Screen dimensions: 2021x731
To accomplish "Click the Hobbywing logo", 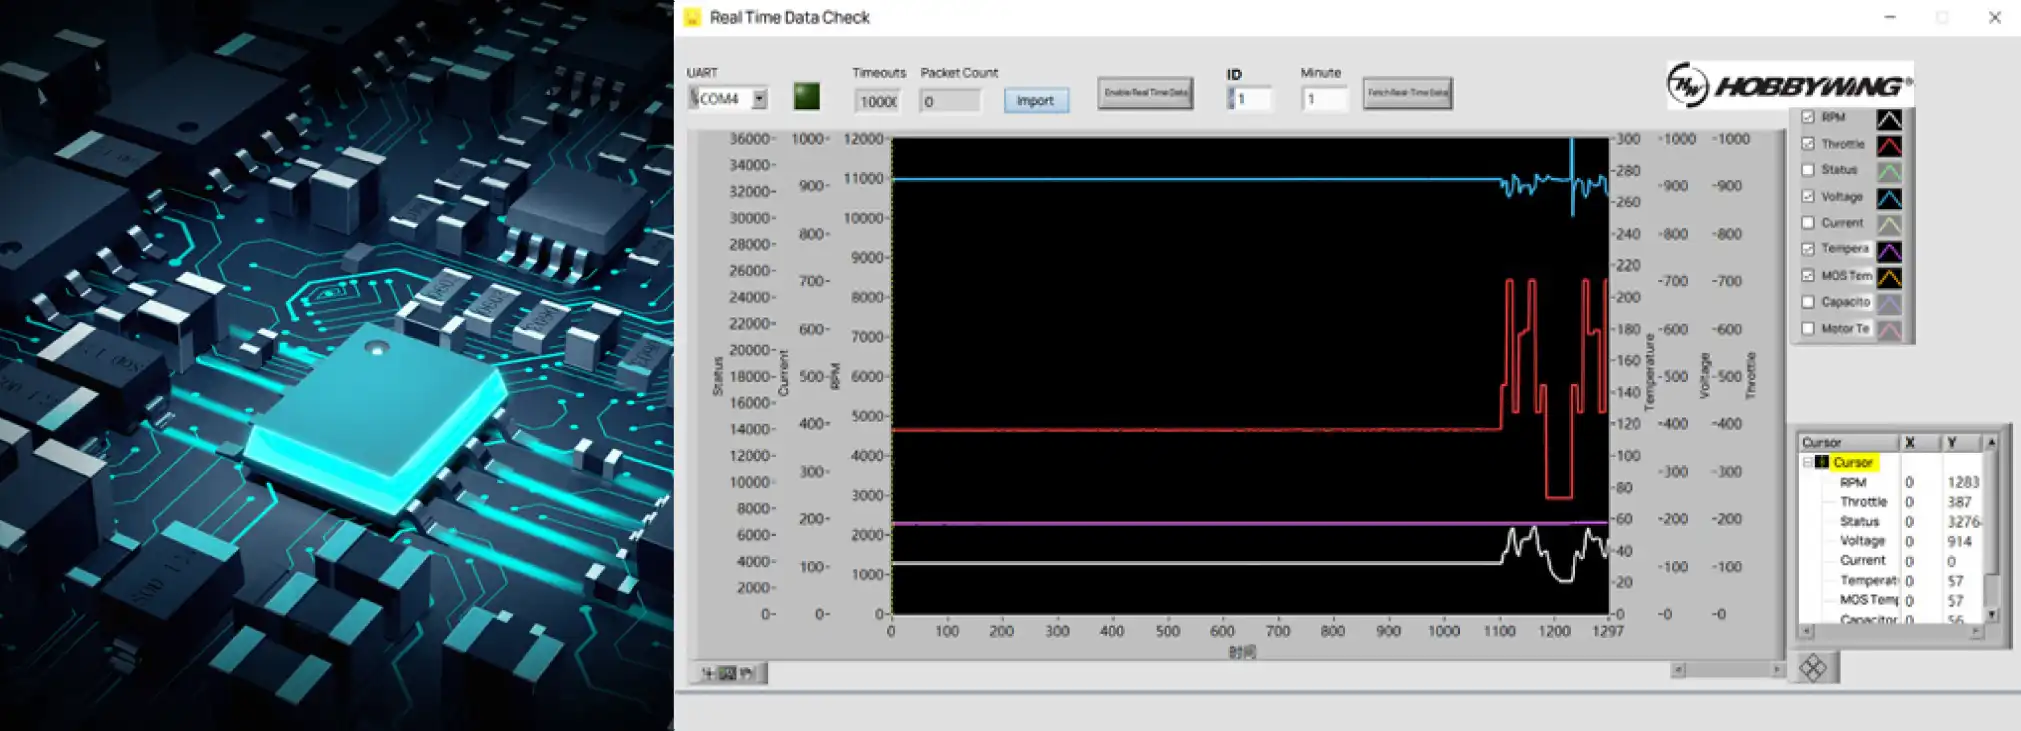I will [1789, 86].
